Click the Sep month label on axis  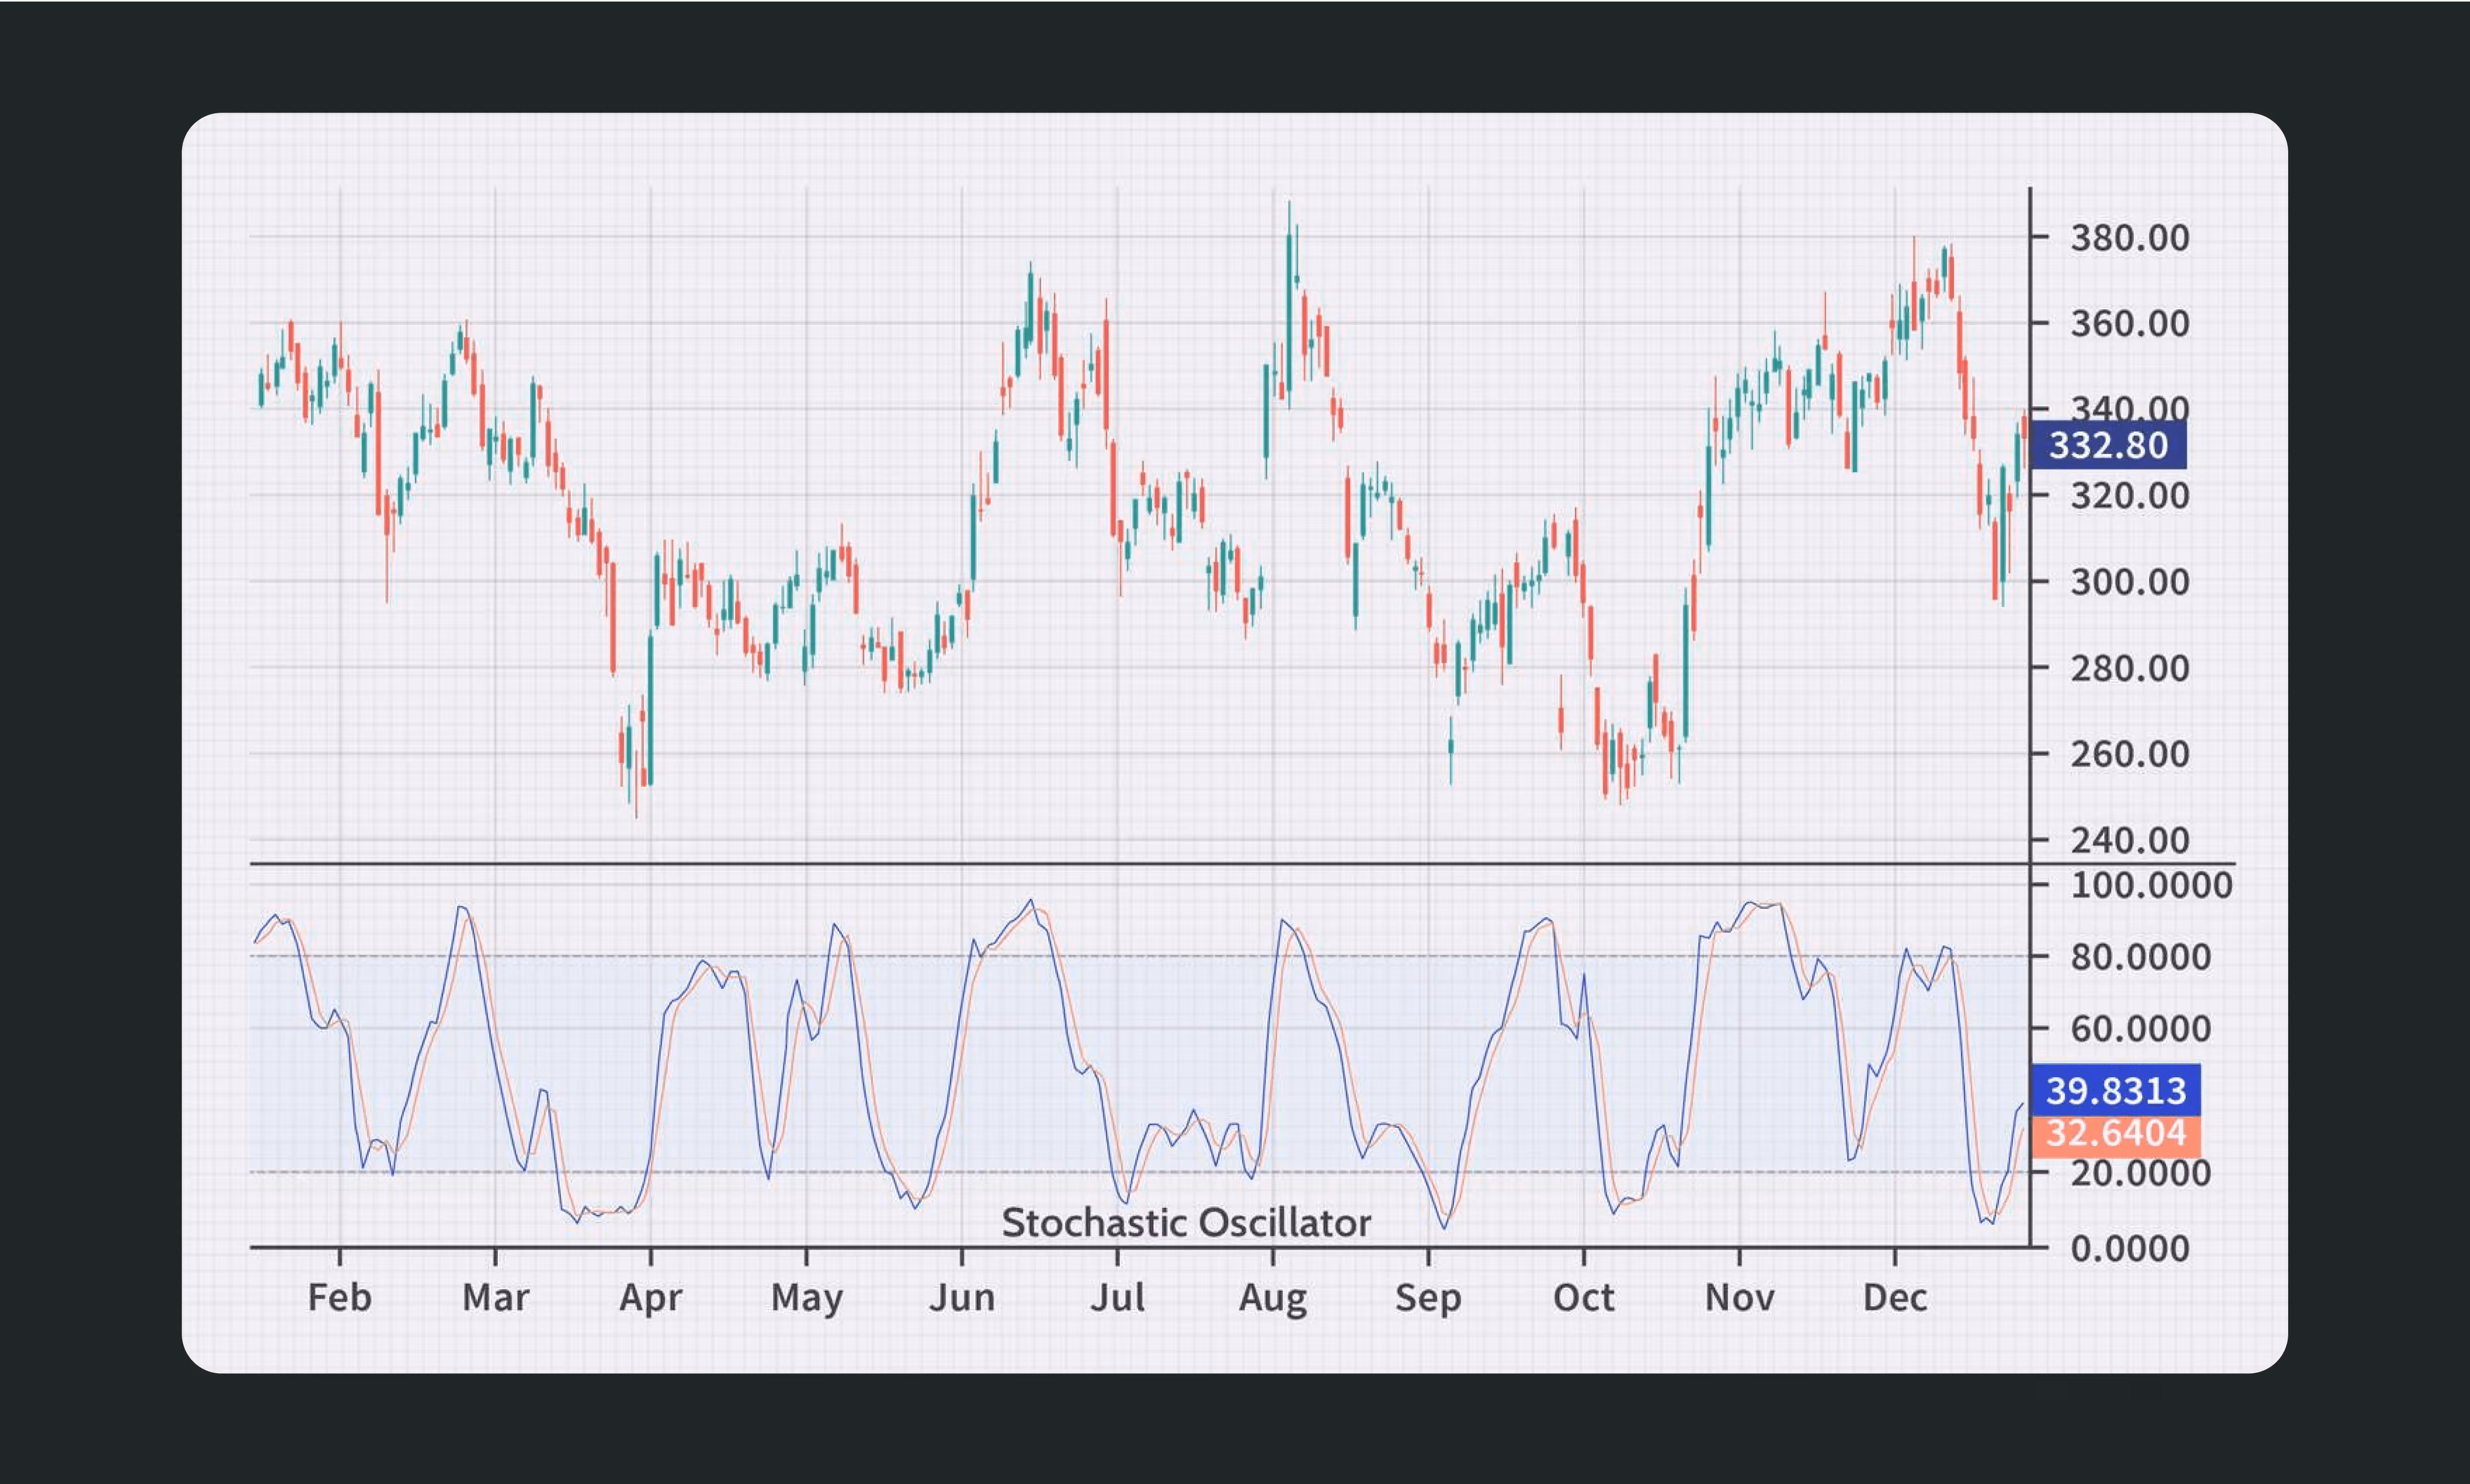pos(1428,1298)
